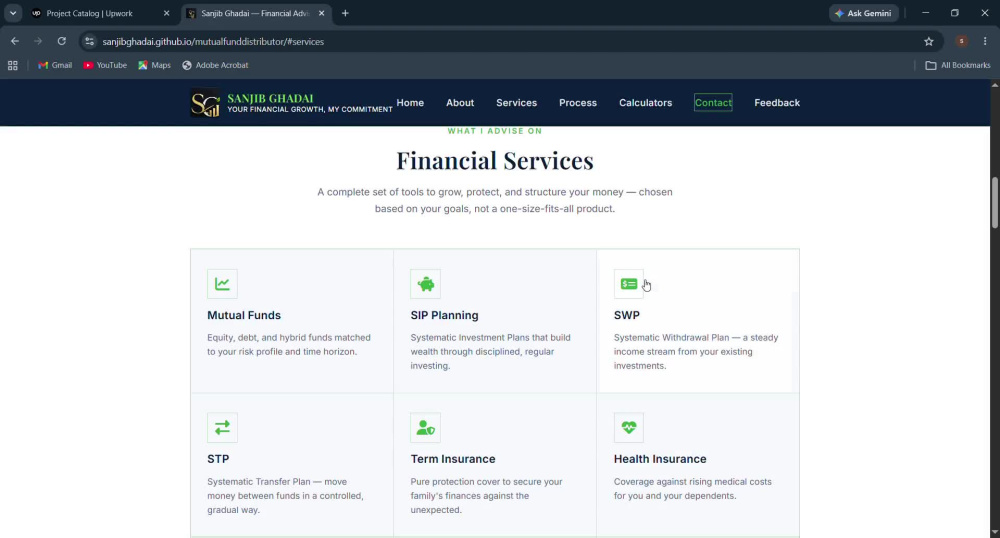Click the Ask Gemini button

(x=864, y=13)
